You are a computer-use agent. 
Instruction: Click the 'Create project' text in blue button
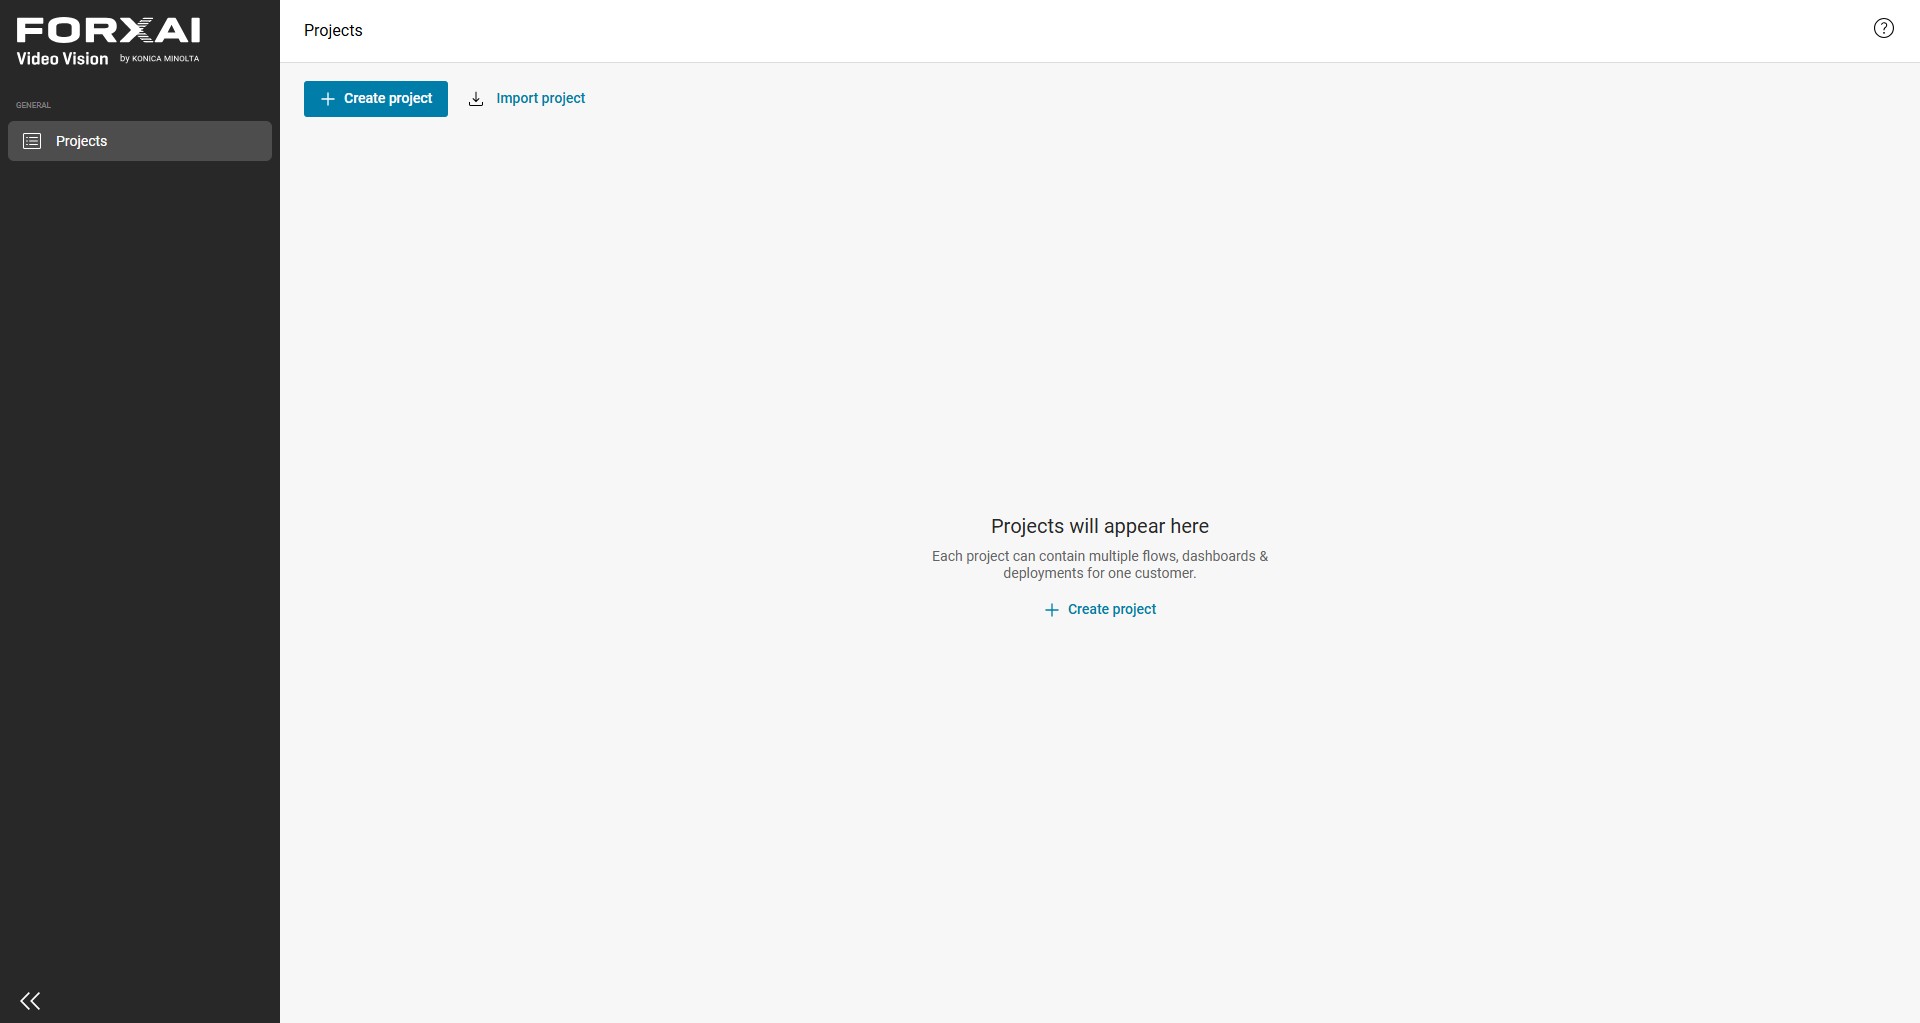pos(388,99)
